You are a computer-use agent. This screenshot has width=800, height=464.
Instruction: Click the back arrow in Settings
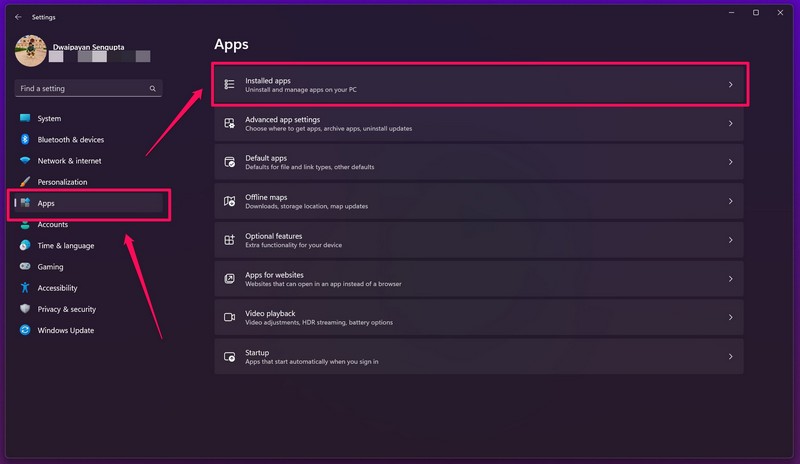[x=18, y=17]
